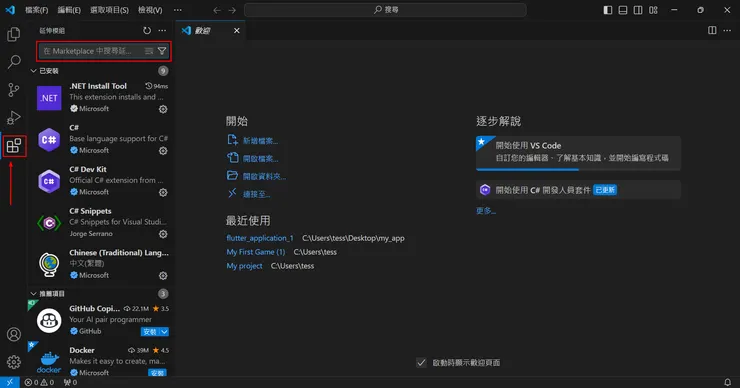Show more menu bar items

pos(177,10)
